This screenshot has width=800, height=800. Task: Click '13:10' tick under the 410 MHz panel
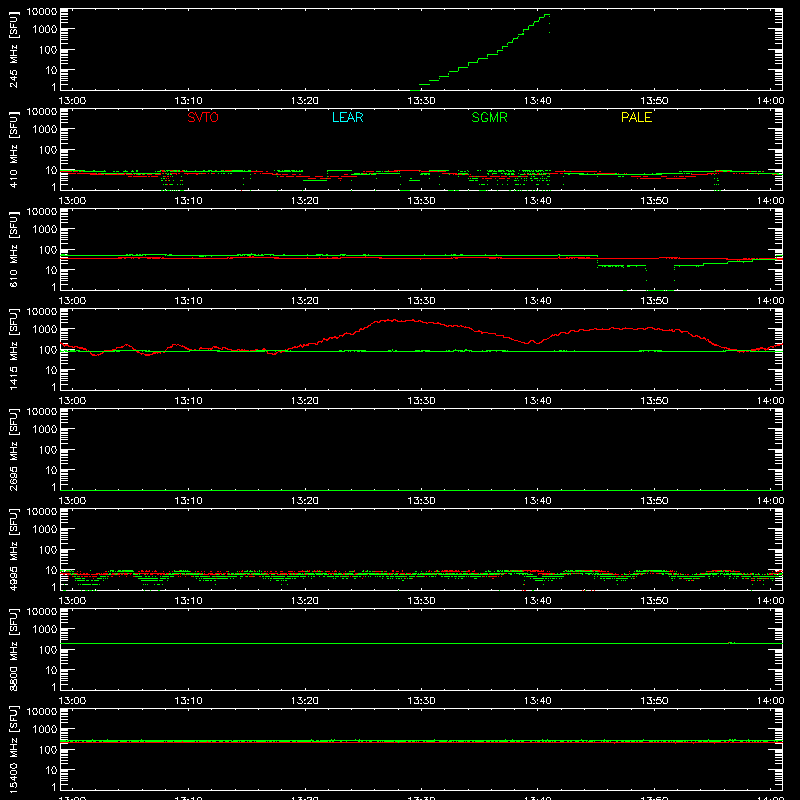pyautogui.click(x=188, y=201)
